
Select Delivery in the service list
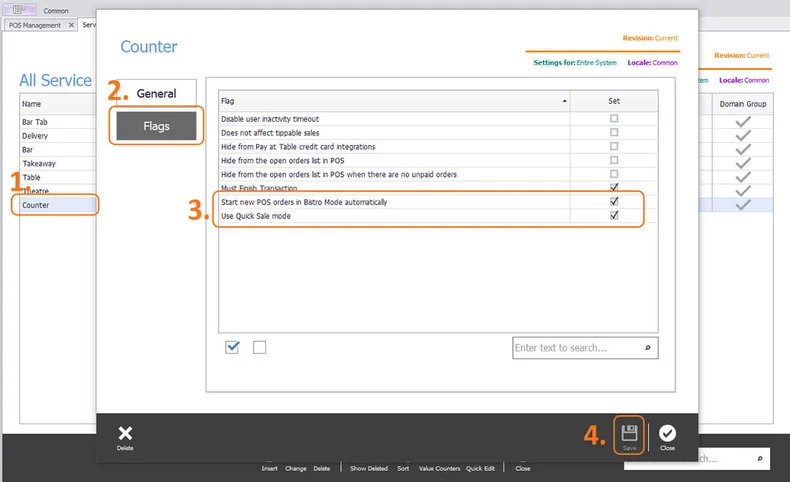(35, 135)
